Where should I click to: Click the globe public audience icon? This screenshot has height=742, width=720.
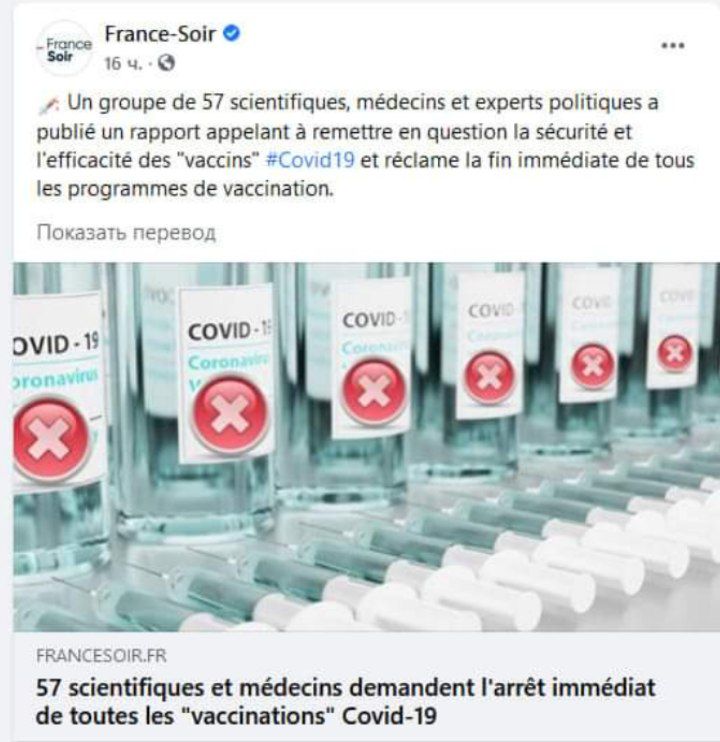[166, 63]
